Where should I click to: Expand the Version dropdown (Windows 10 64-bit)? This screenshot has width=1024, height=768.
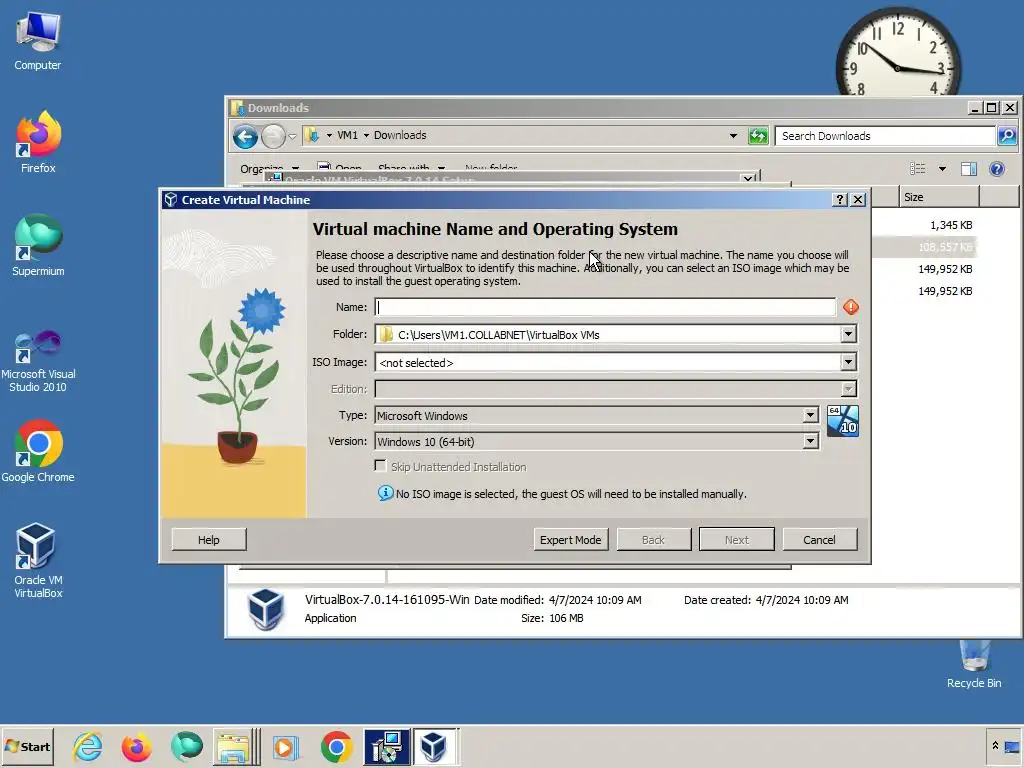pyautogui.click(x=810, y=441)
